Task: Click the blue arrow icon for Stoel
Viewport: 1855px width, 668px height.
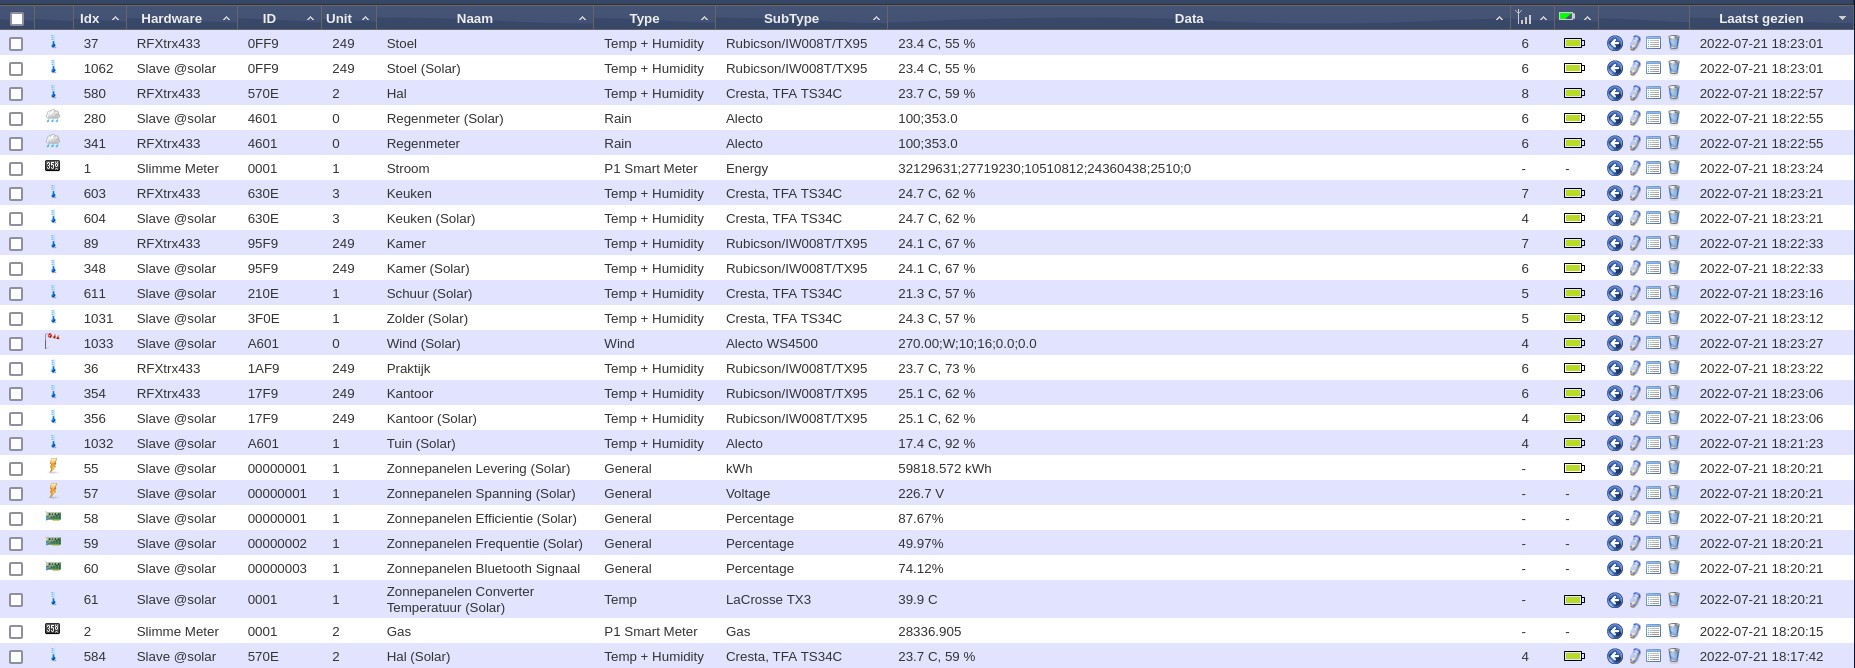Action: (1614, 44)
